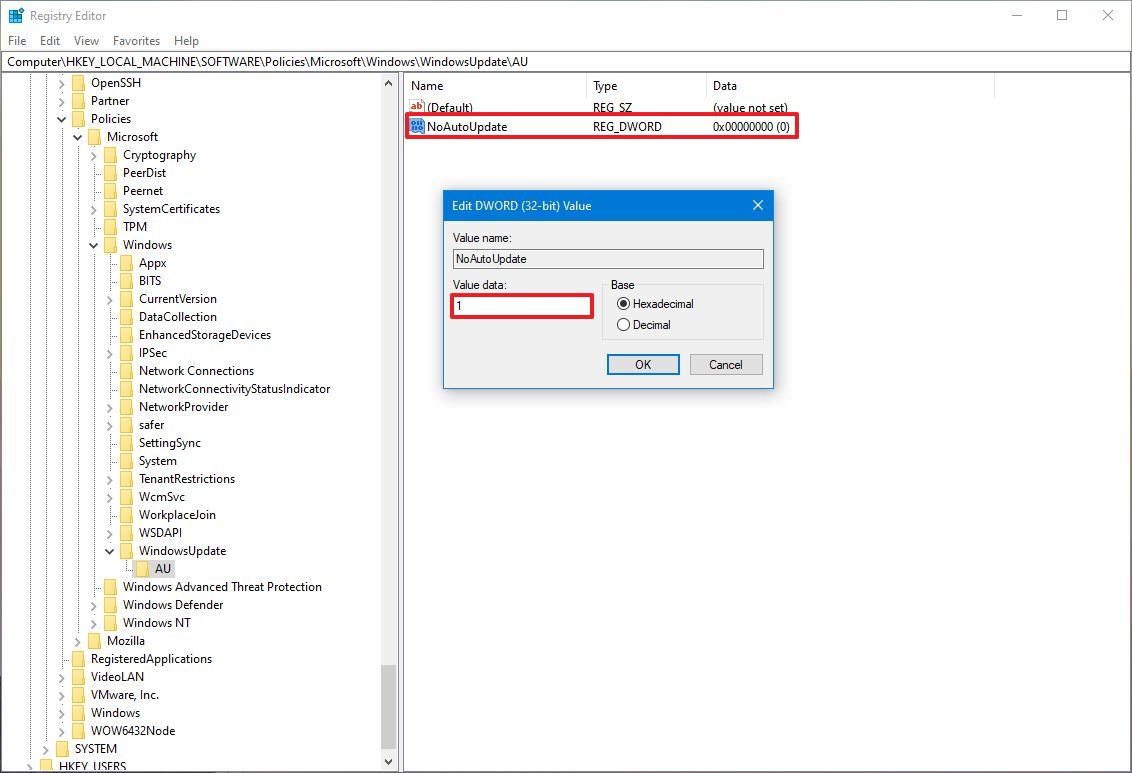
Task: Click the Value data input field
Action: coord(522,305)
